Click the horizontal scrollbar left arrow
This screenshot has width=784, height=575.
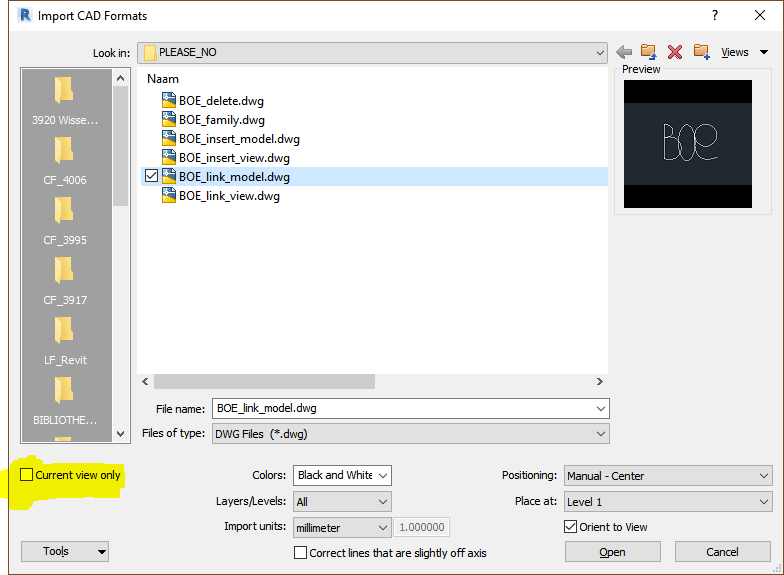click(146, 382)
